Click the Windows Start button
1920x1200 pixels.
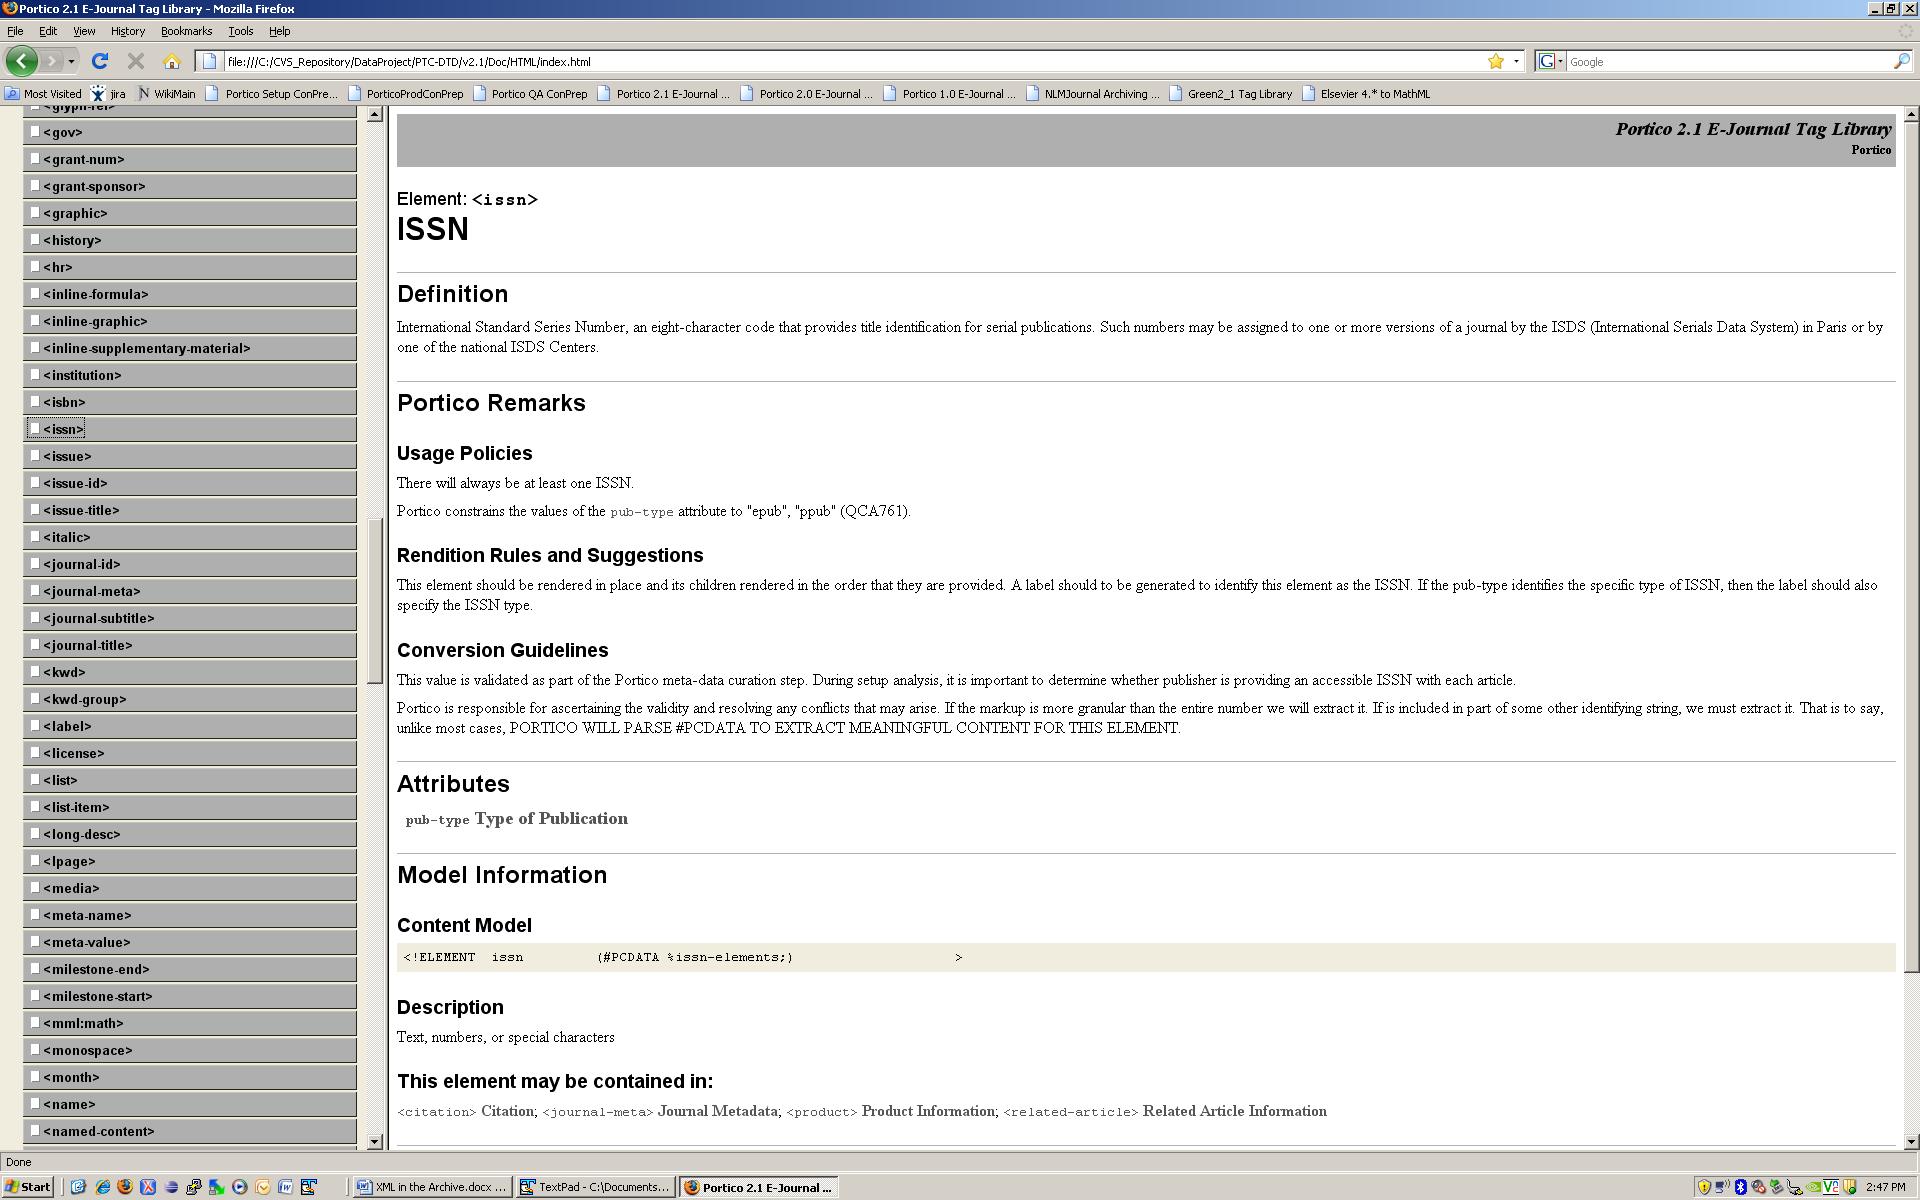[x=27, y=1187]
